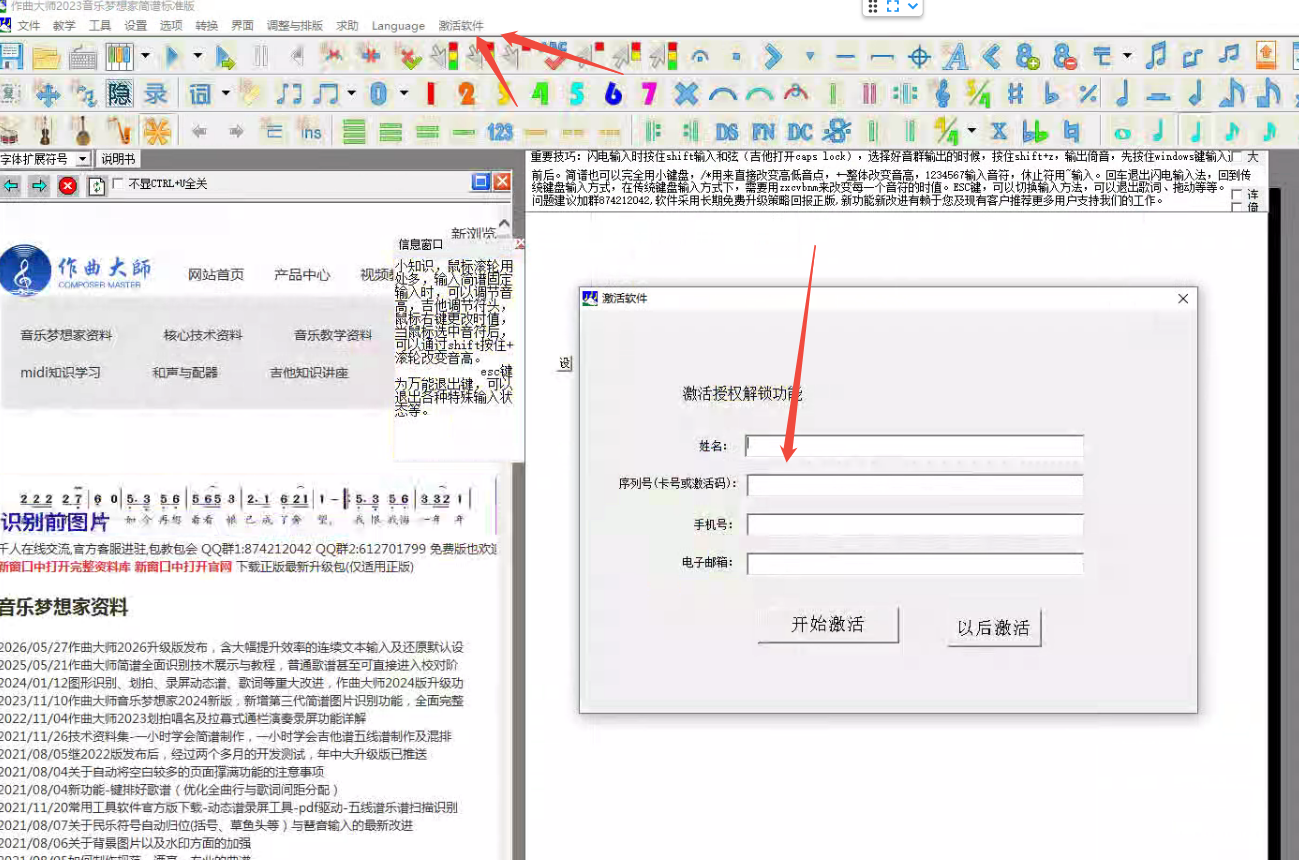Click the blue X cross icon
The width and height of the screenshot is (1299, 860).
(686, 94)
